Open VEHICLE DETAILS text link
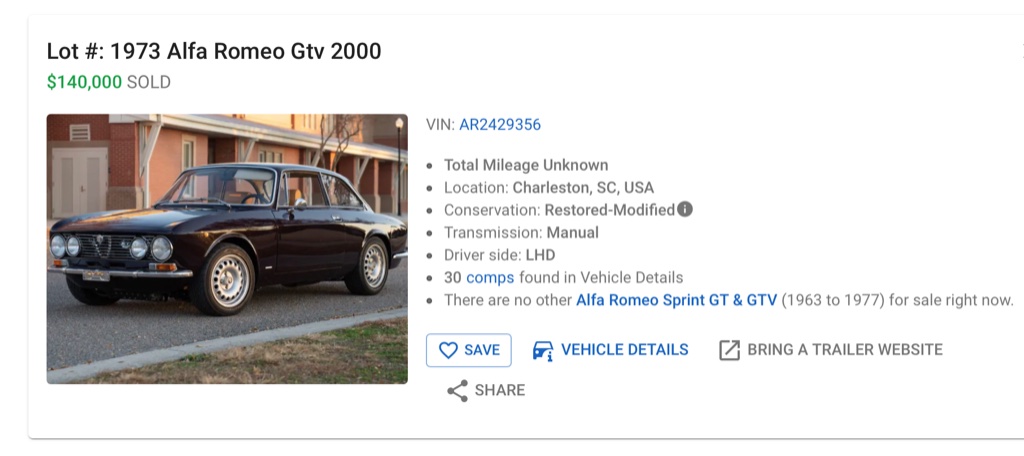The width and height of the screenshot is (1024, 456). (x=624, y=350)
